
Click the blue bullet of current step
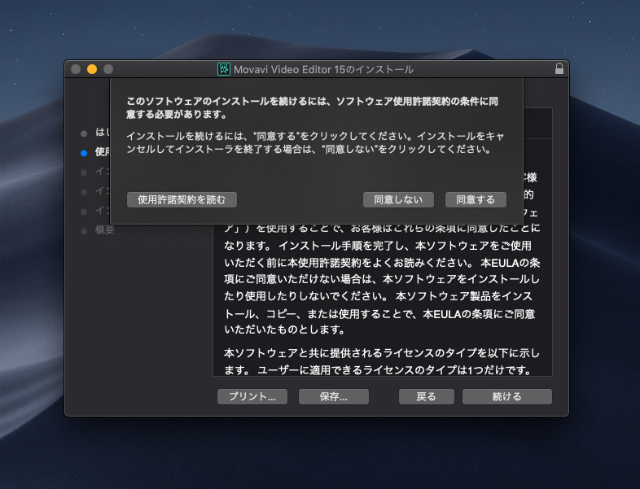coord(84,153)
